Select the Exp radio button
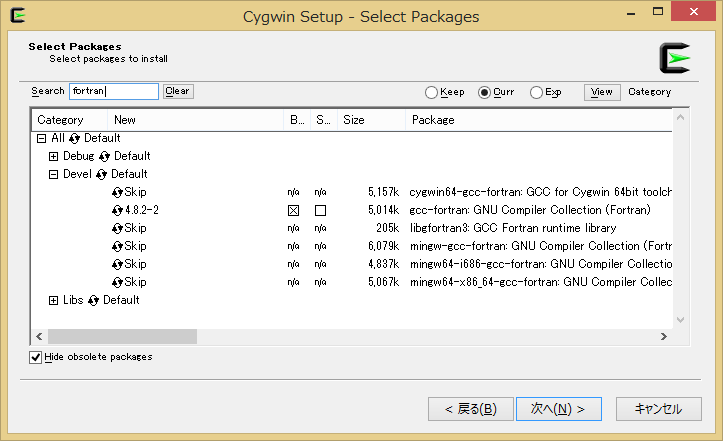 click(x=536, y=92)
